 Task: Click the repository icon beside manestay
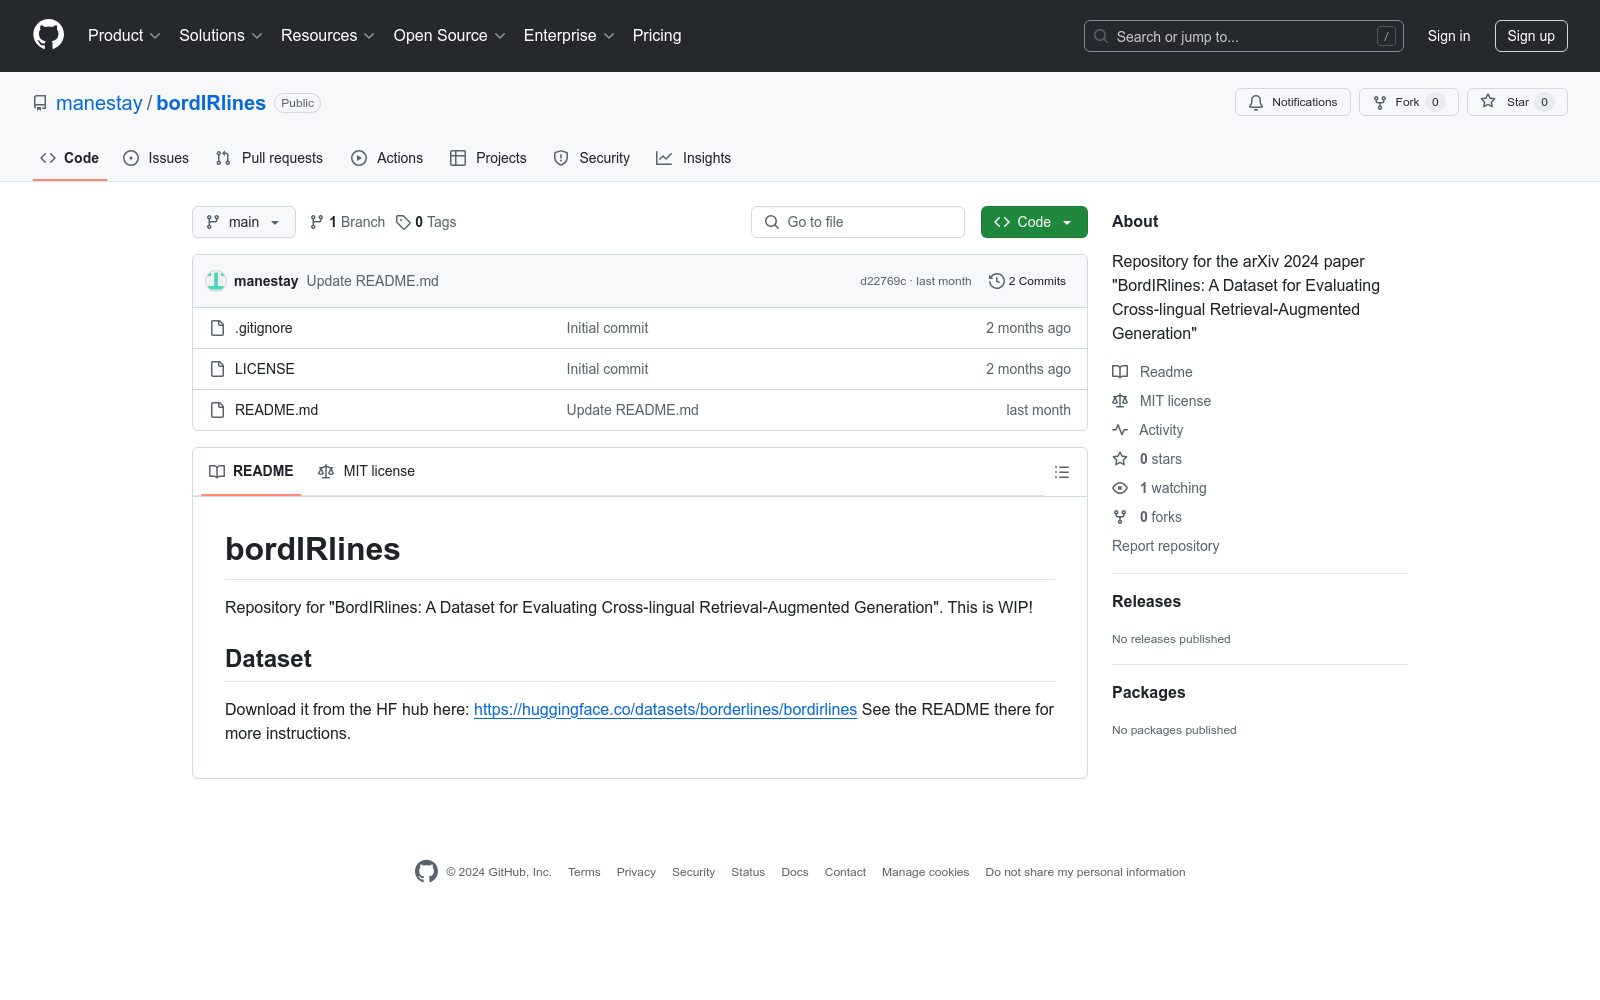tap(40, 103)
